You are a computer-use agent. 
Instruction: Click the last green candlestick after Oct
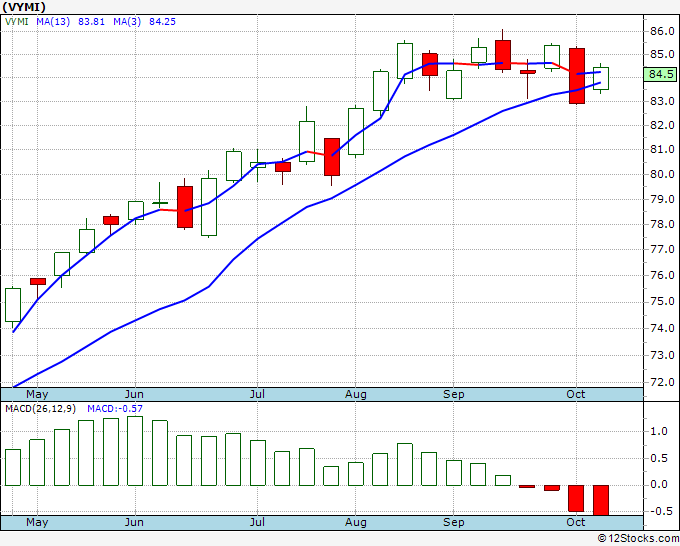coord(601,78)
